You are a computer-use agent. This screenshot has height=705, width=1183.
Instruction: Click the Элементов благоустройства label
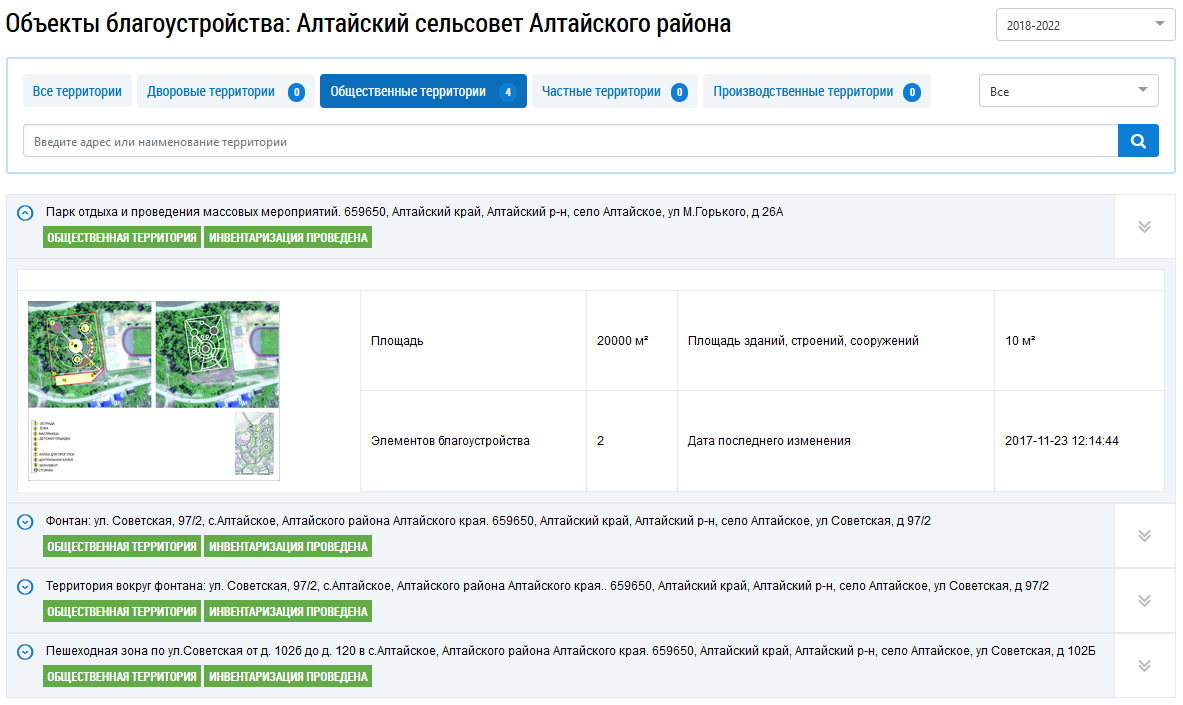(450, 441)
